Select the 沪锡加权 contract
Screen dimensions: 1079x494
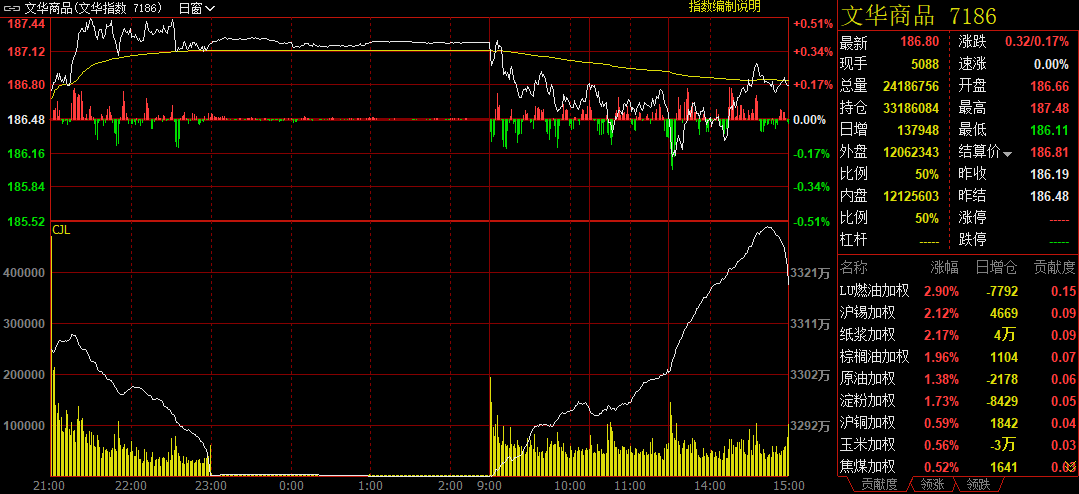coord(868,313)
